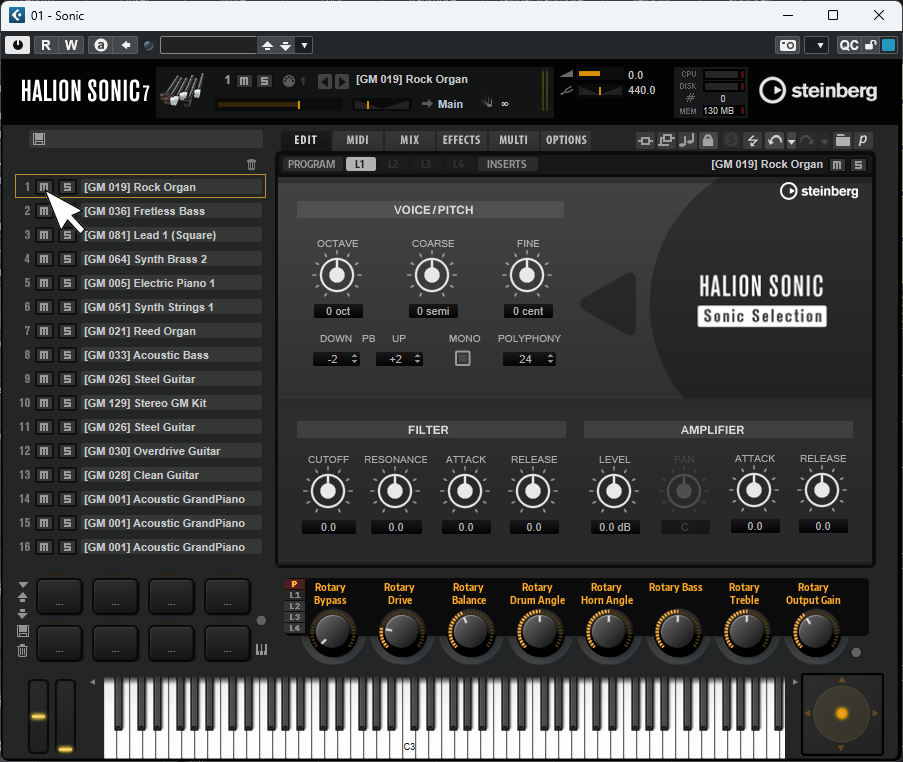Click the header slot level slider
The height and width of the screenshot is (762, 903).
(278, 104)
